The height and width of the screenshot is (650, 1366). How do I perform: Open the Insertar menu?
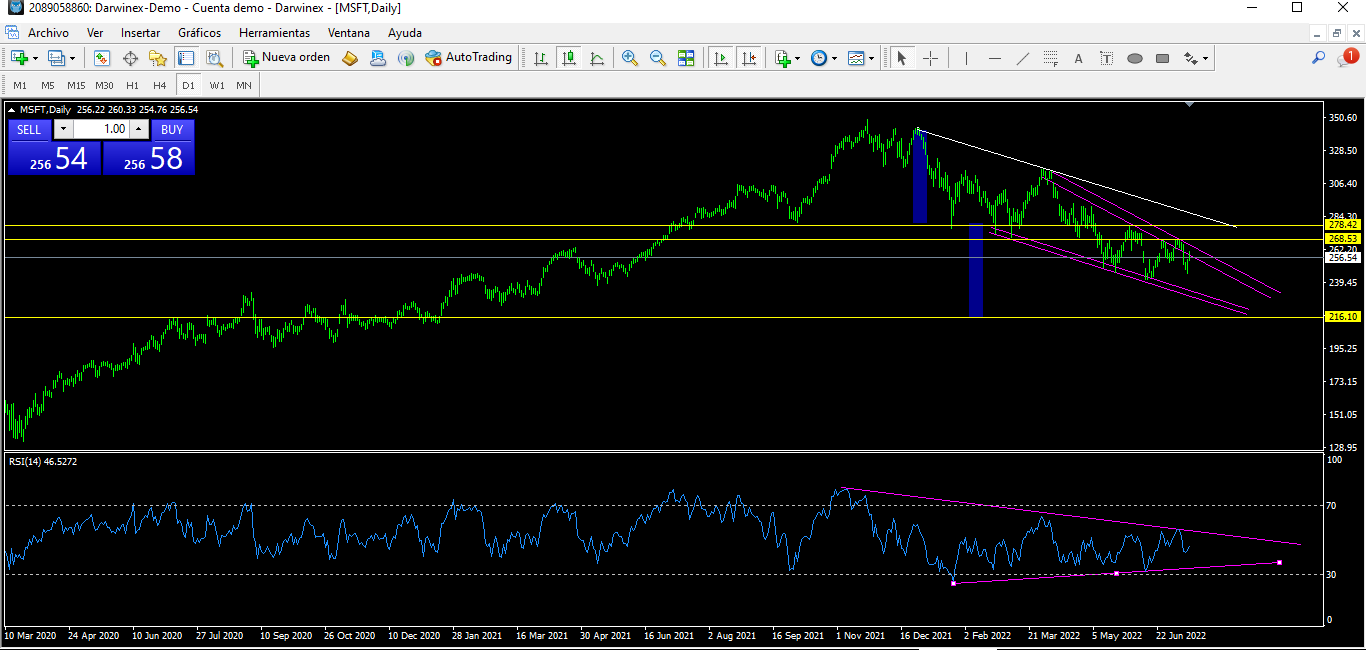pyautogui.click(x=140, y=33)
